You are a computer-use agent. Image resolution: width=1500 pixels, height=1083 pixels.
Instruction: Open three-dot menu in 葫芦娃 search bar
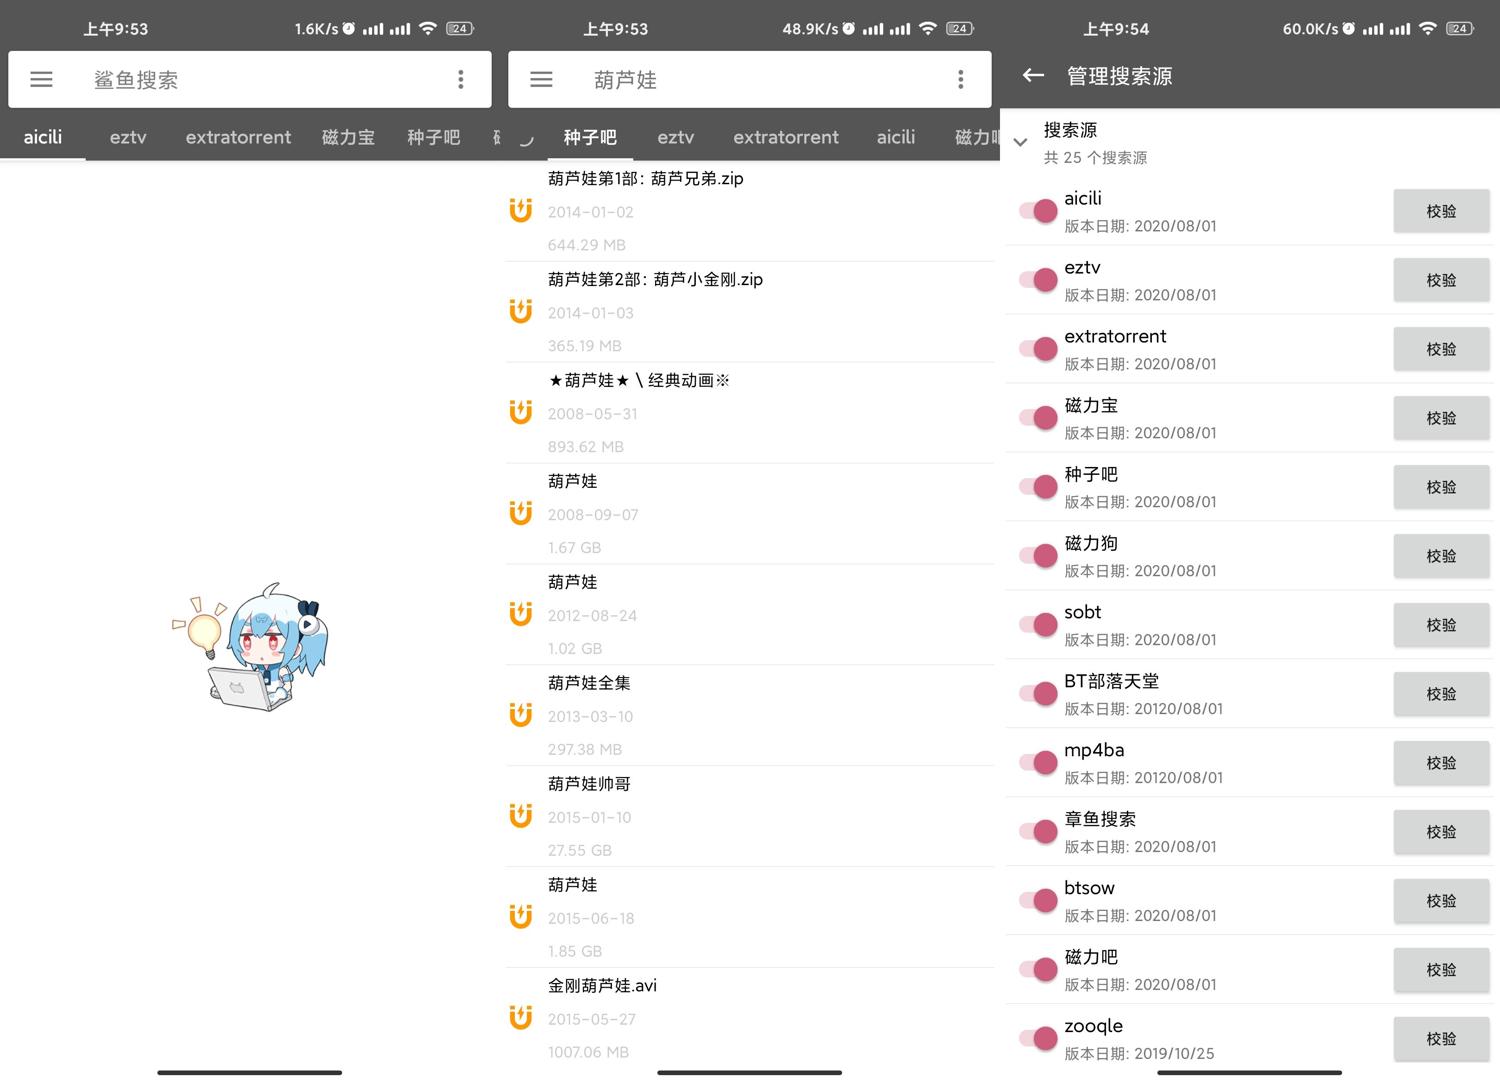click(x=960, y=79)
